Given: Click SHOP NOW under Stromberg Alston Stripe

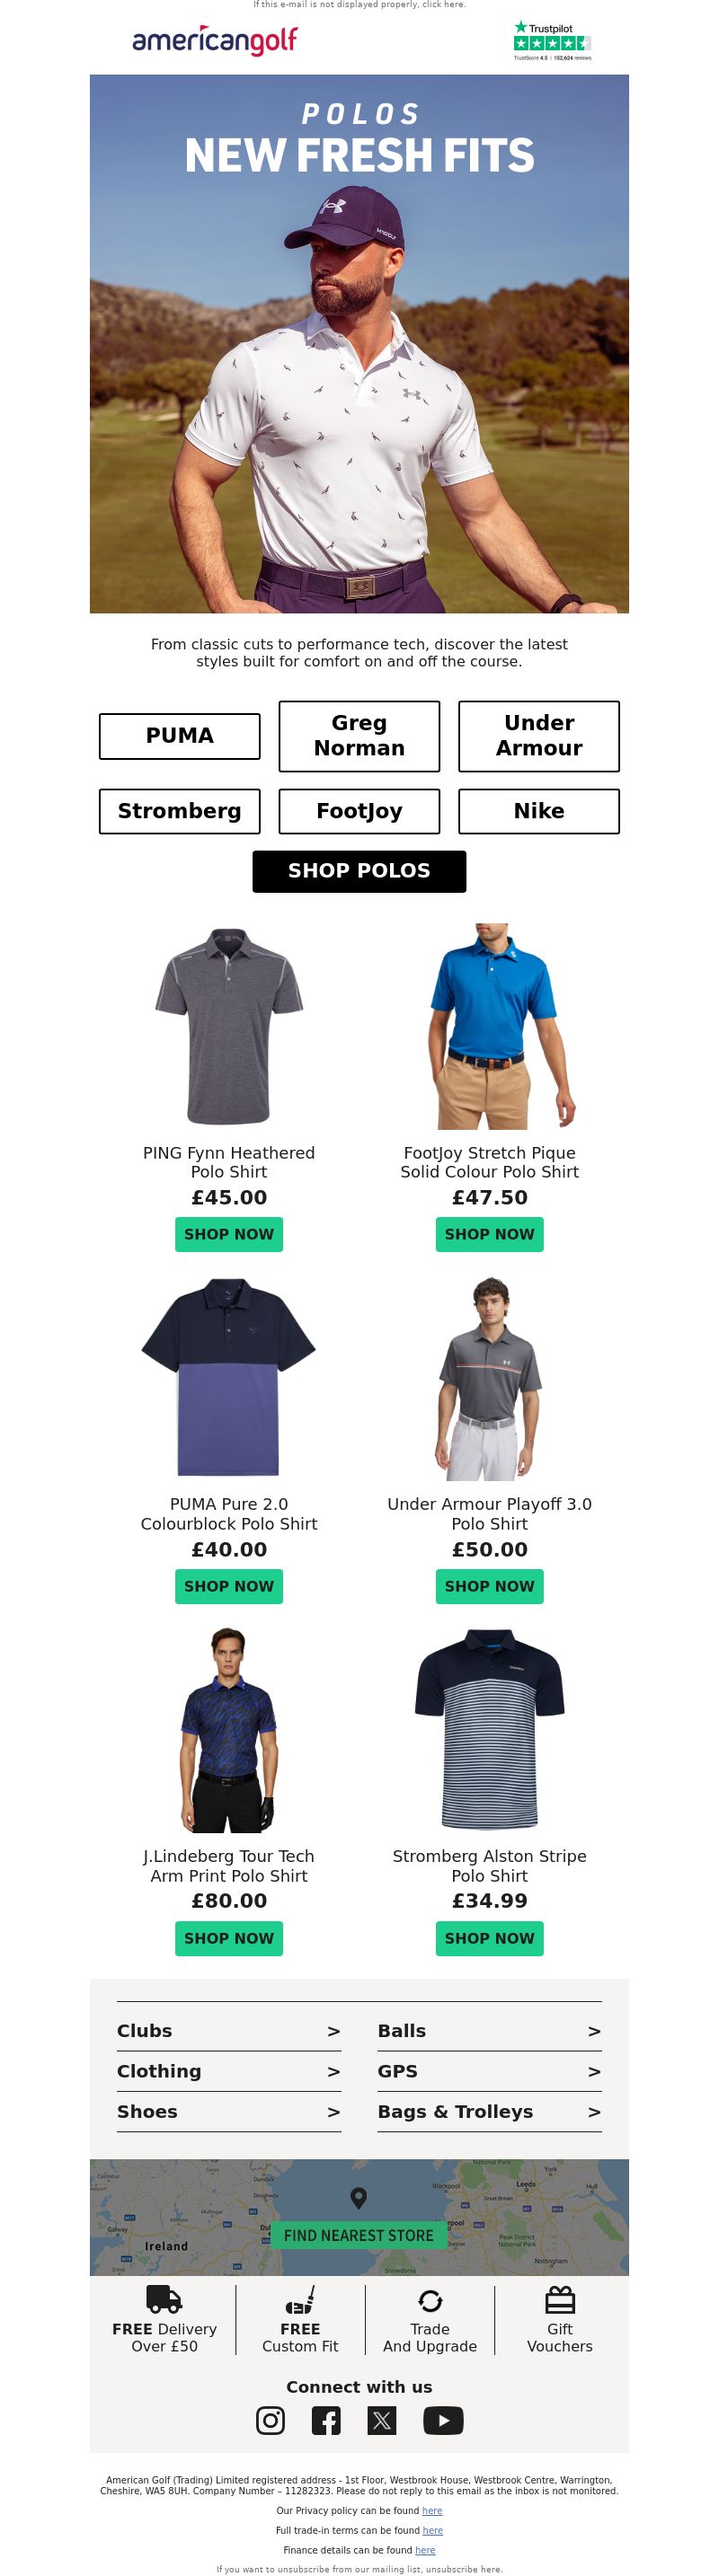Looking at the screenshot, I should click(x=490, y=1938).
